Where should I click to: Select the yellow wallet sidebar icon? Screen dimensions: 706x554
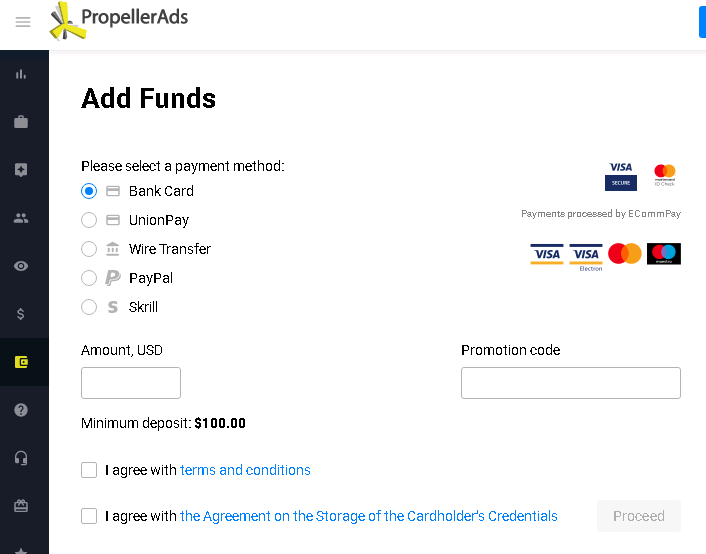pyautogui.click(x=21, y=362)
